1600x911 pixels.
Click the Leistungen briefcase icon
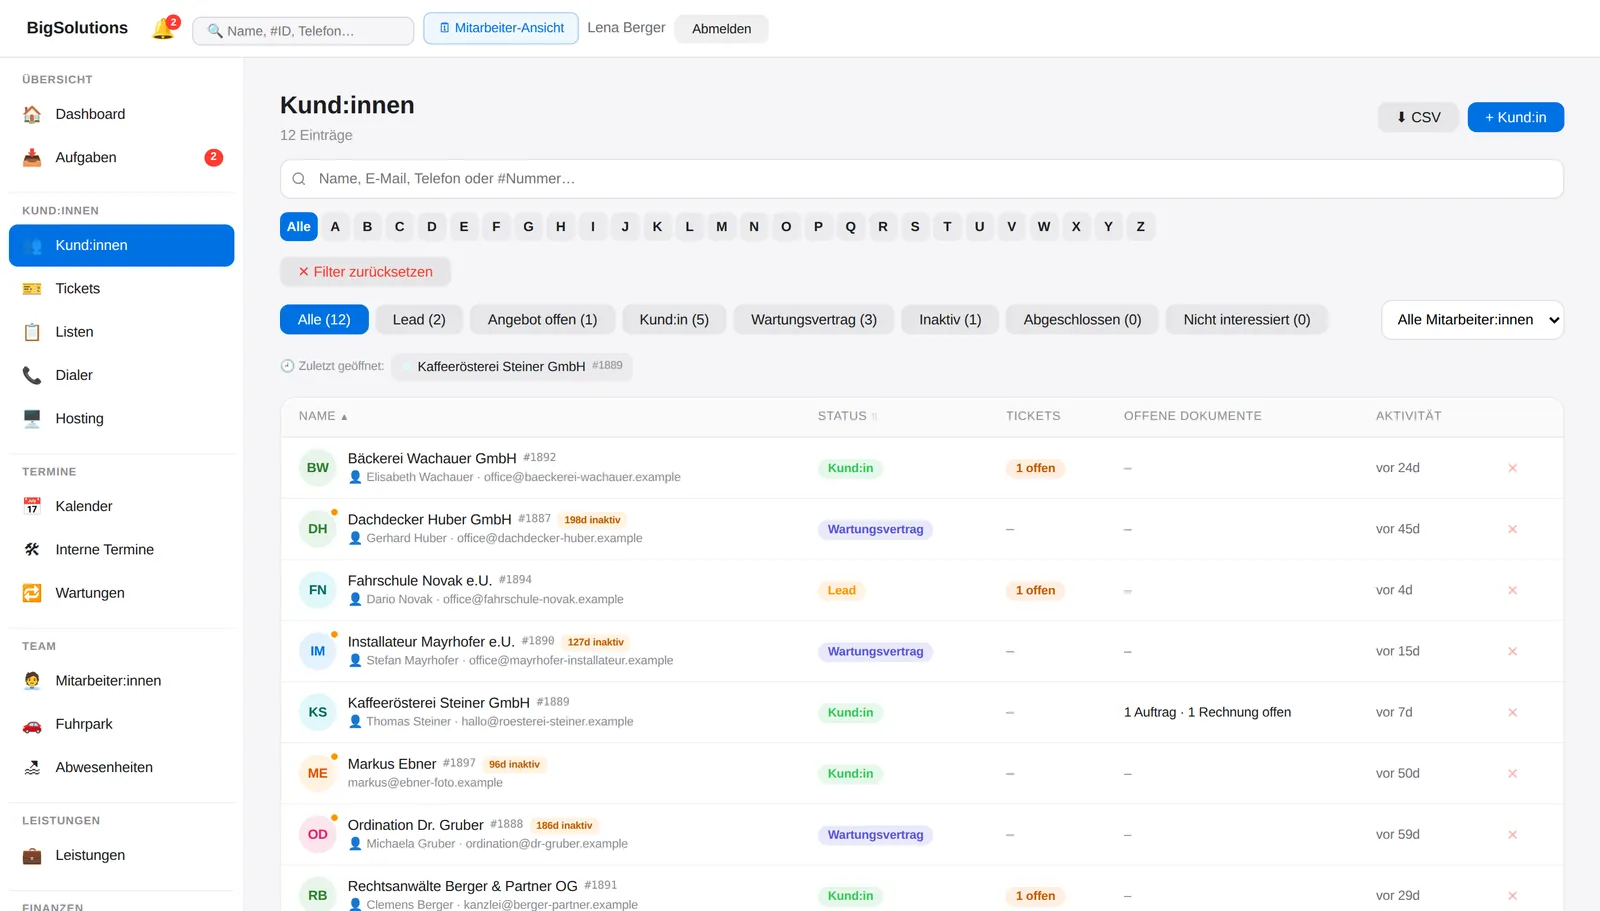(32, 855)
